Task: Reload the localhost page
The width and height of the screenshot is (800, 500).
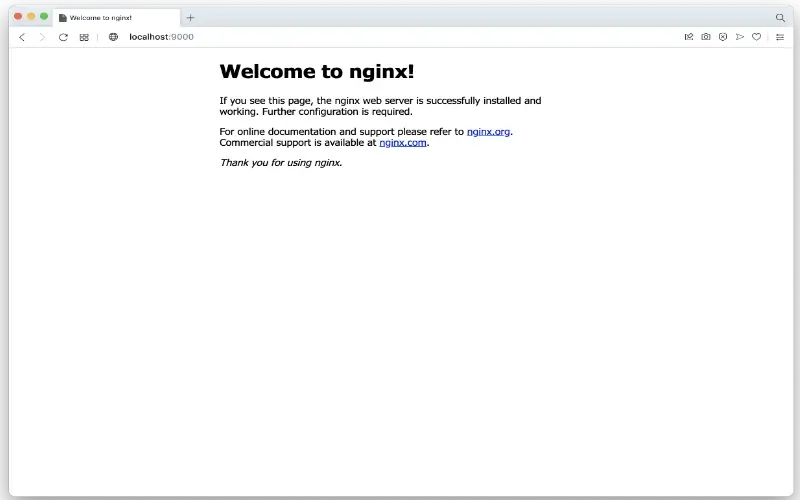Action: pyautogui.click(x=63, y=37)
